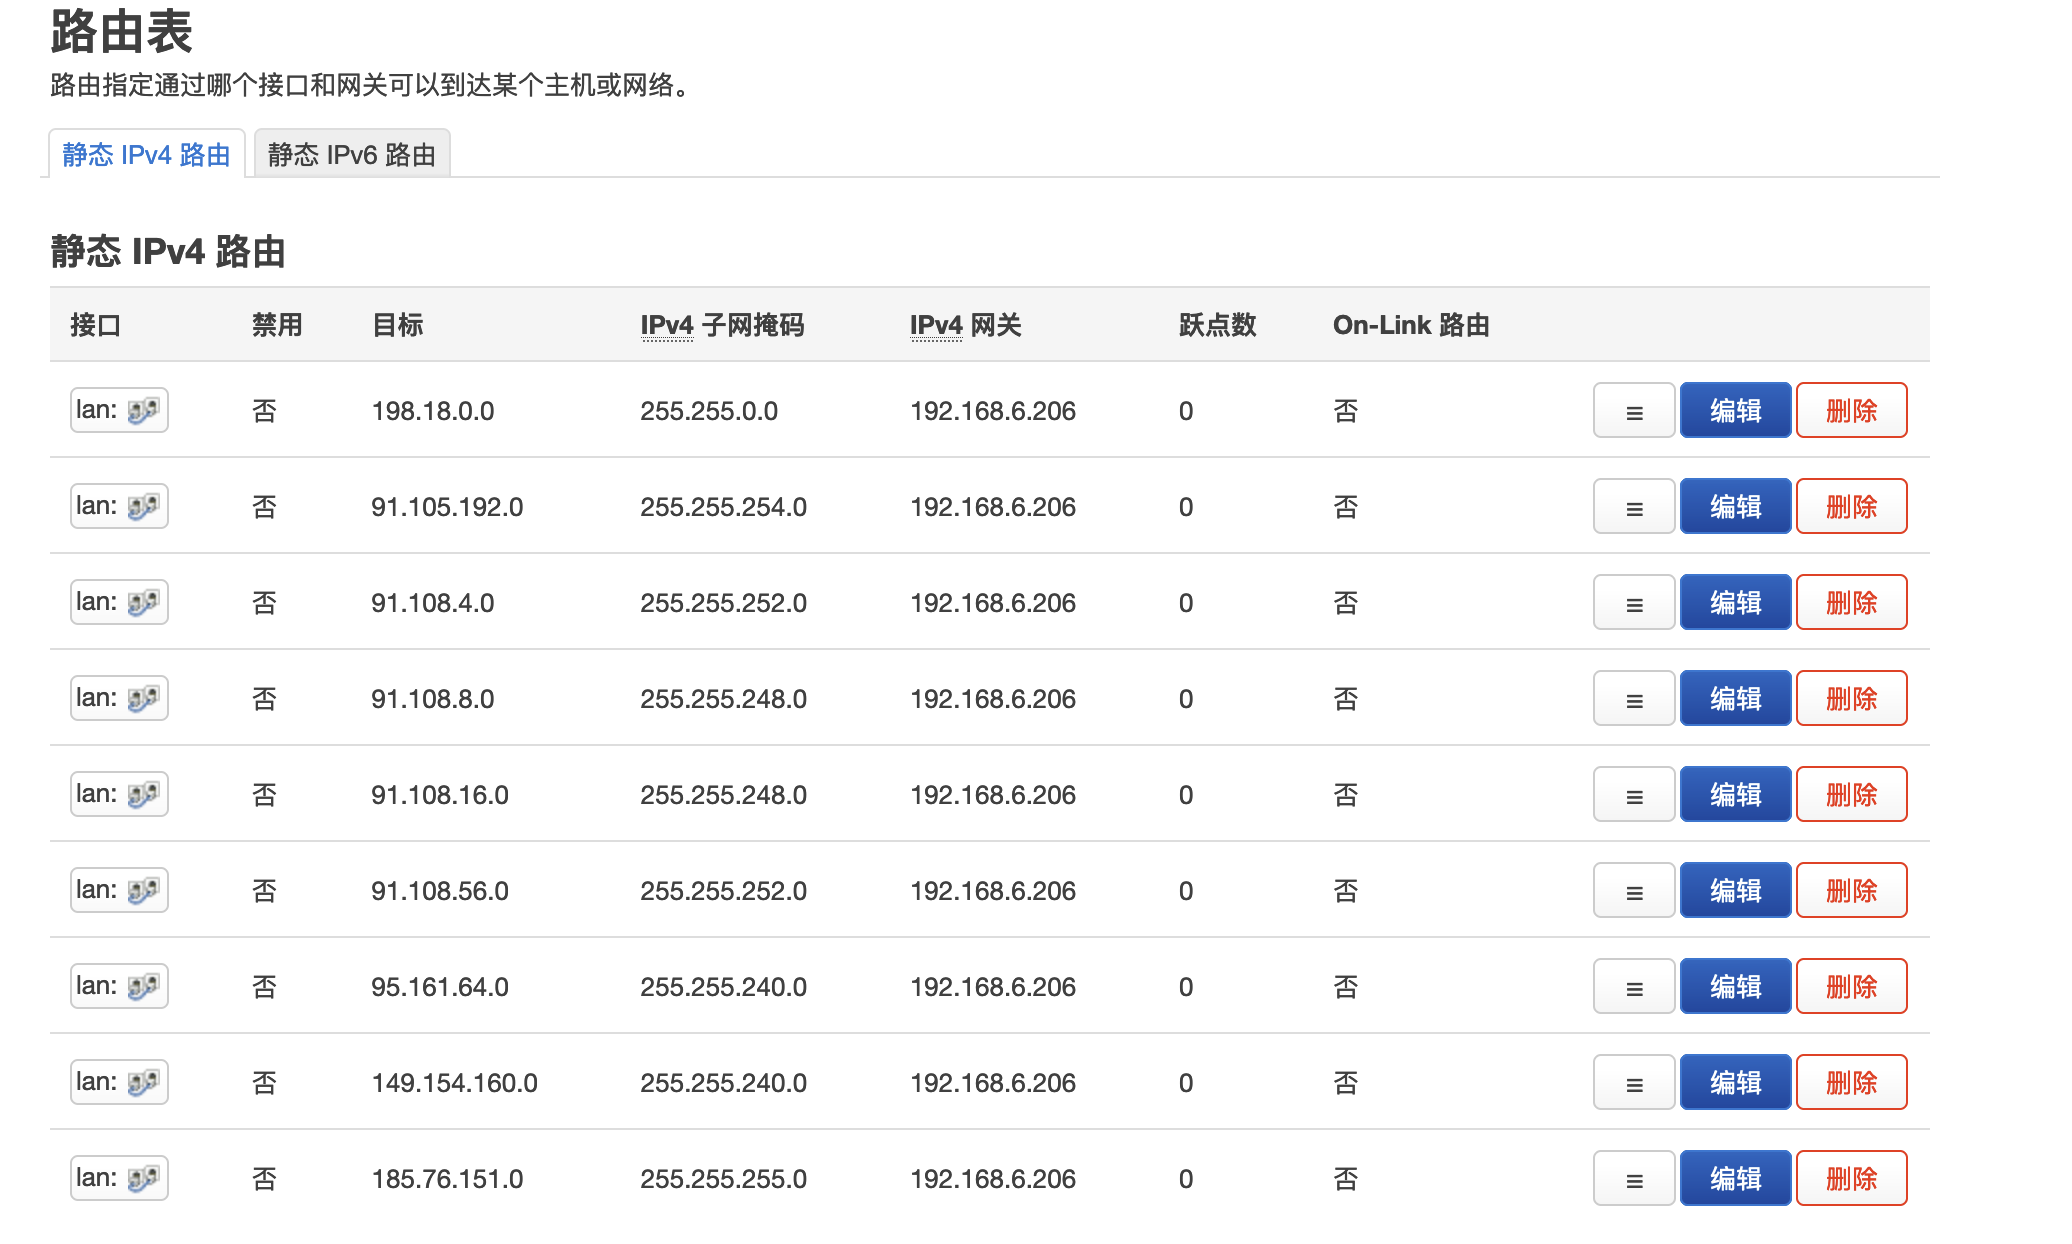This screenshot has width=2072, height=1244.
Task: Delete the 91.105.192.0 route
Action: click(1851, 507)
